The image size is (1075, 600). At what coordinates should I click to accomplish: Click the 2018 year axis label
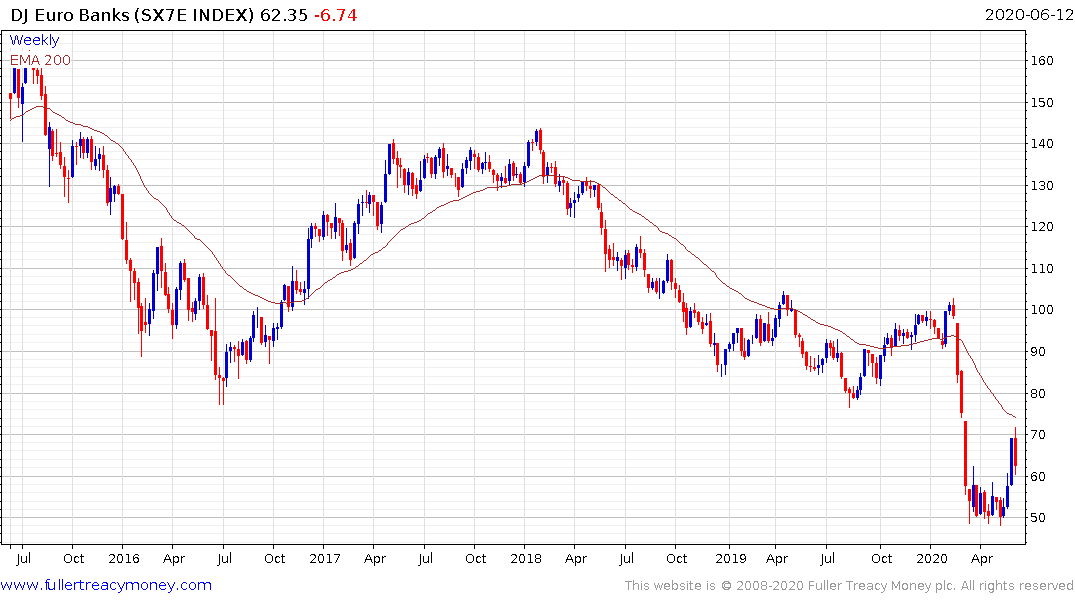tap(526, 558)
